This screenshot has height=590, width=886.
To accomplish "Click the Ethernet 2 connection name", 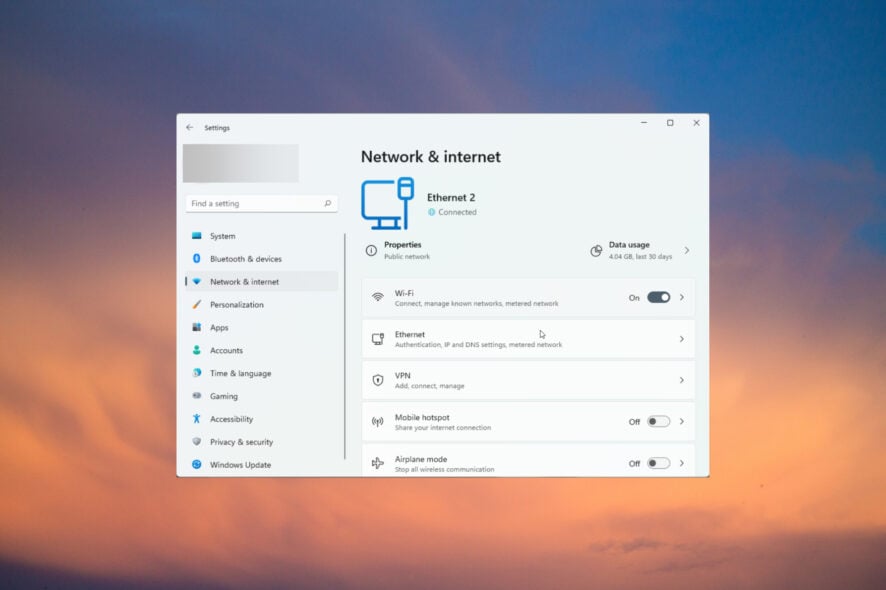I will (x=451, y=197).
